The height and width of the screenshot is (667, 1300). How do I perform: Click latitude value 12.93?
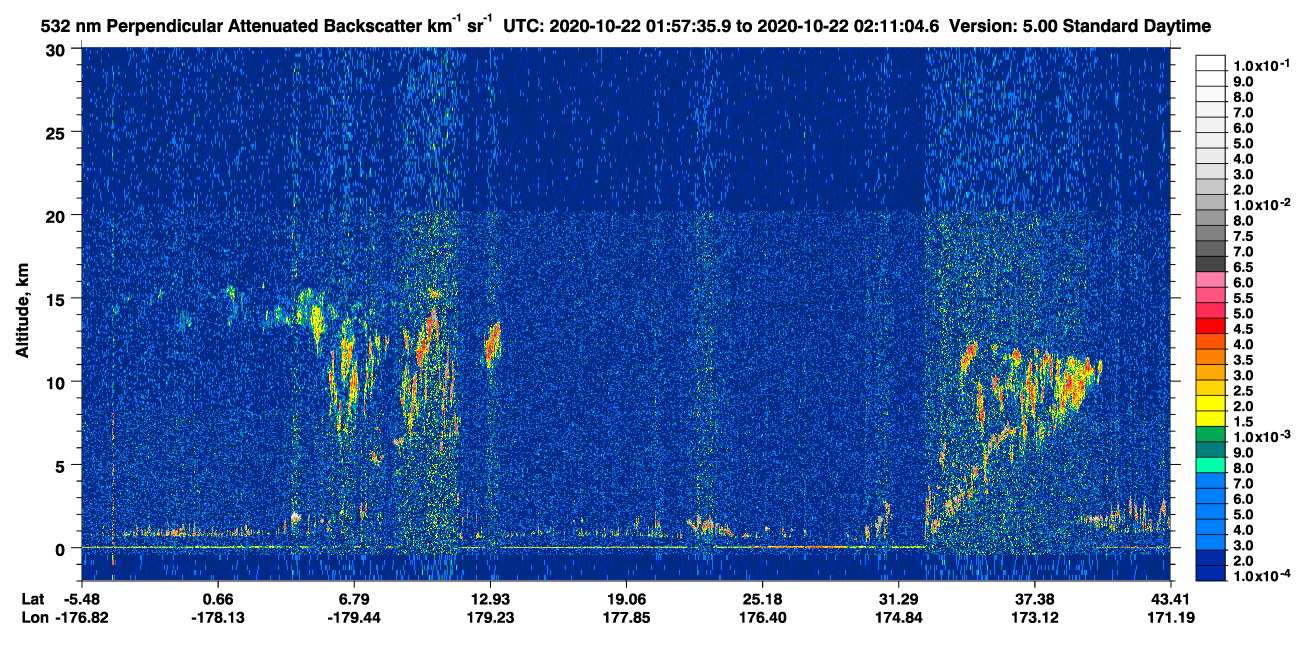tap(490, 598)
